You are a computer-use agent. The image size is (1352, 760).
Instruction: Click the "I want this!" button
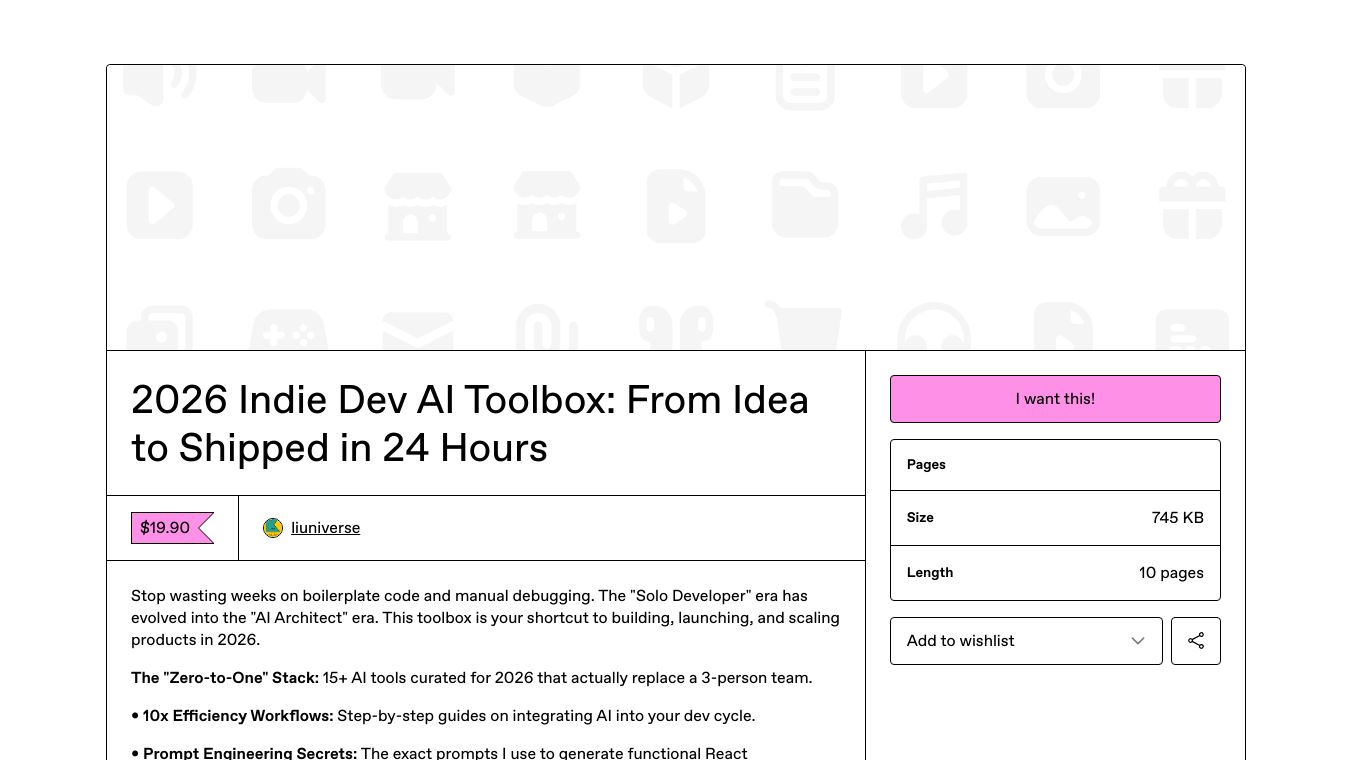click(1055, 398)
